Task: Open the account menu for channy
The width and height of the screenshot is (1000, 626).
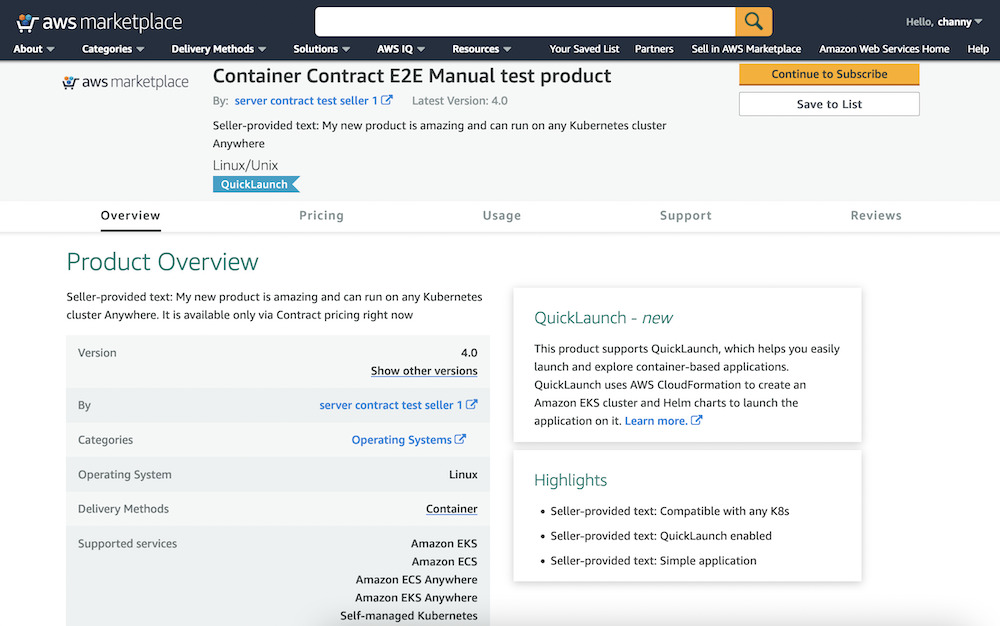Action: click(x=944, y=21)
